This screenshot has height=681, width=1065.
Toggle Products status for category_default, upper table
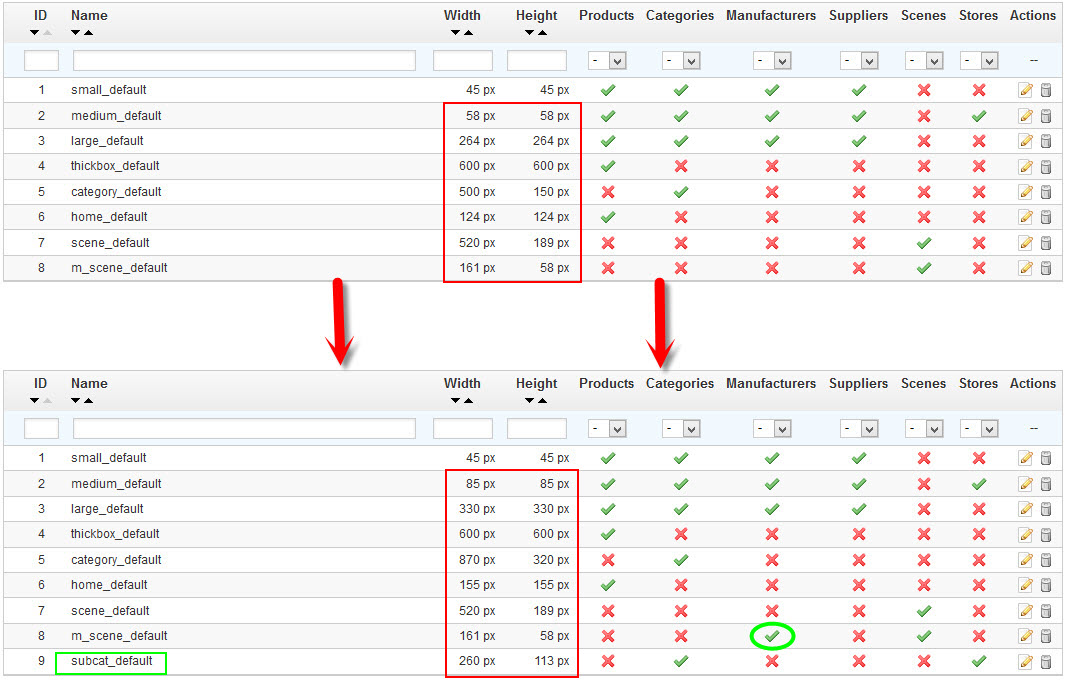click(607, 192)
